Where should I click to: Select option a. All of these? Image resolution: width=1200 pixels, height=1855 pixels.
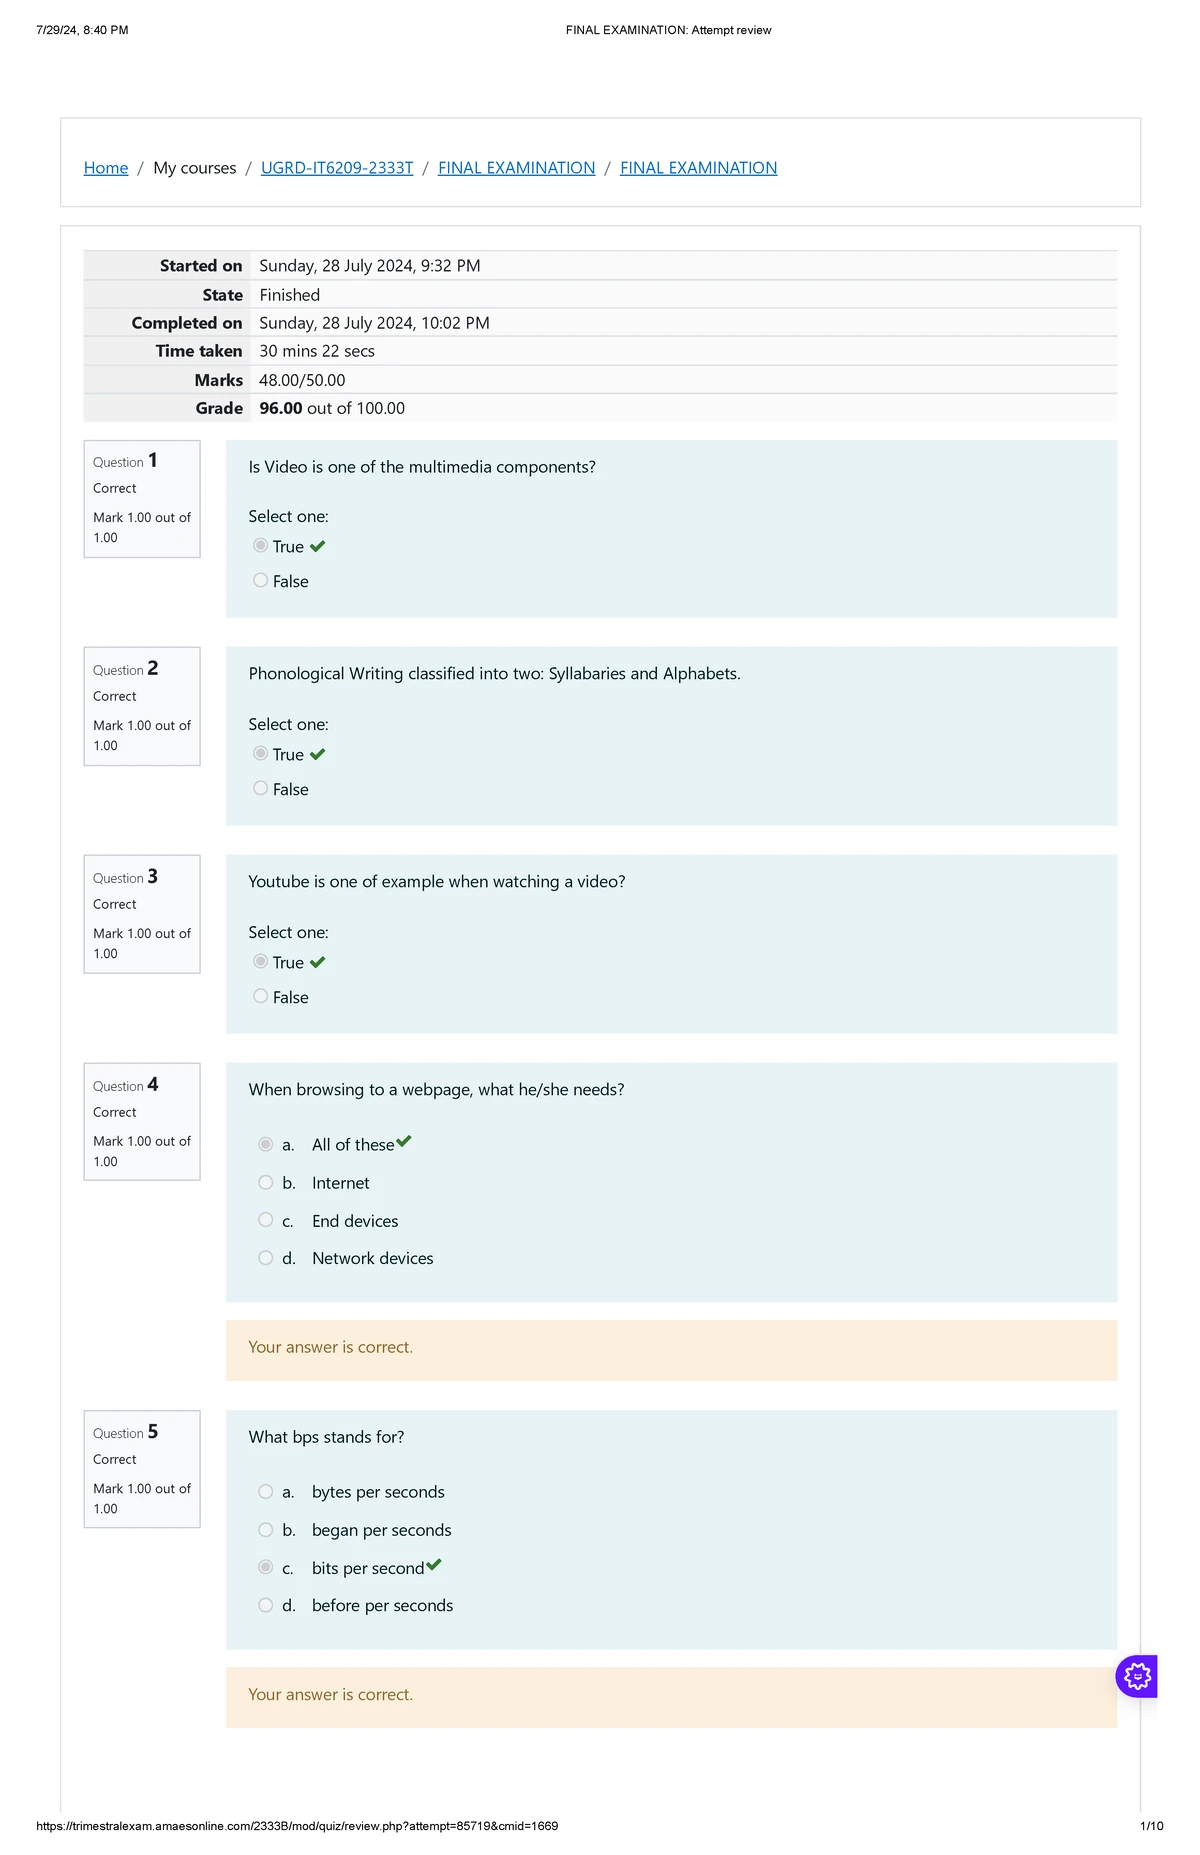266,1144
